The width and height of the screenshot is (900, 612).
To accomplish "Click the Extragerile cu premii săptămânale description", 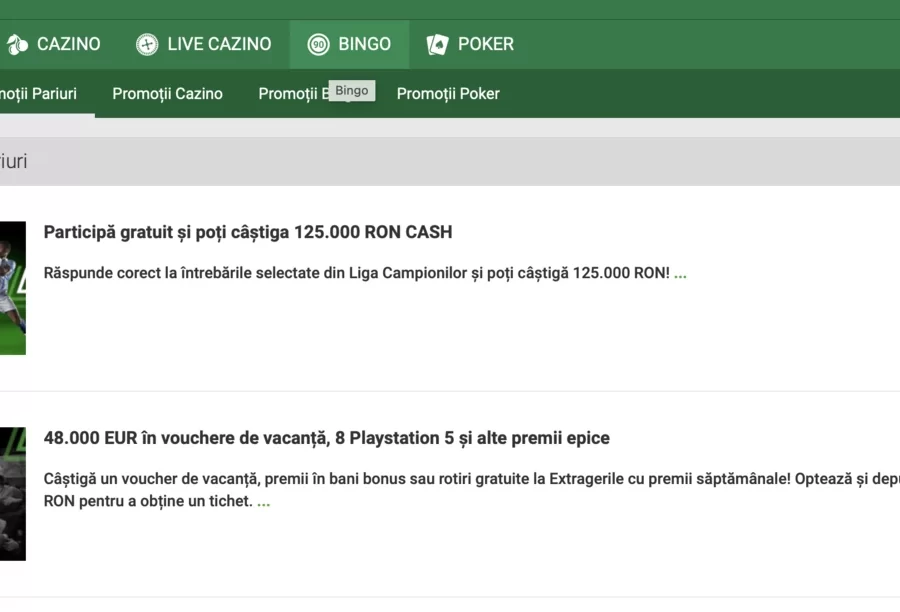I will (x=472, y=490).
